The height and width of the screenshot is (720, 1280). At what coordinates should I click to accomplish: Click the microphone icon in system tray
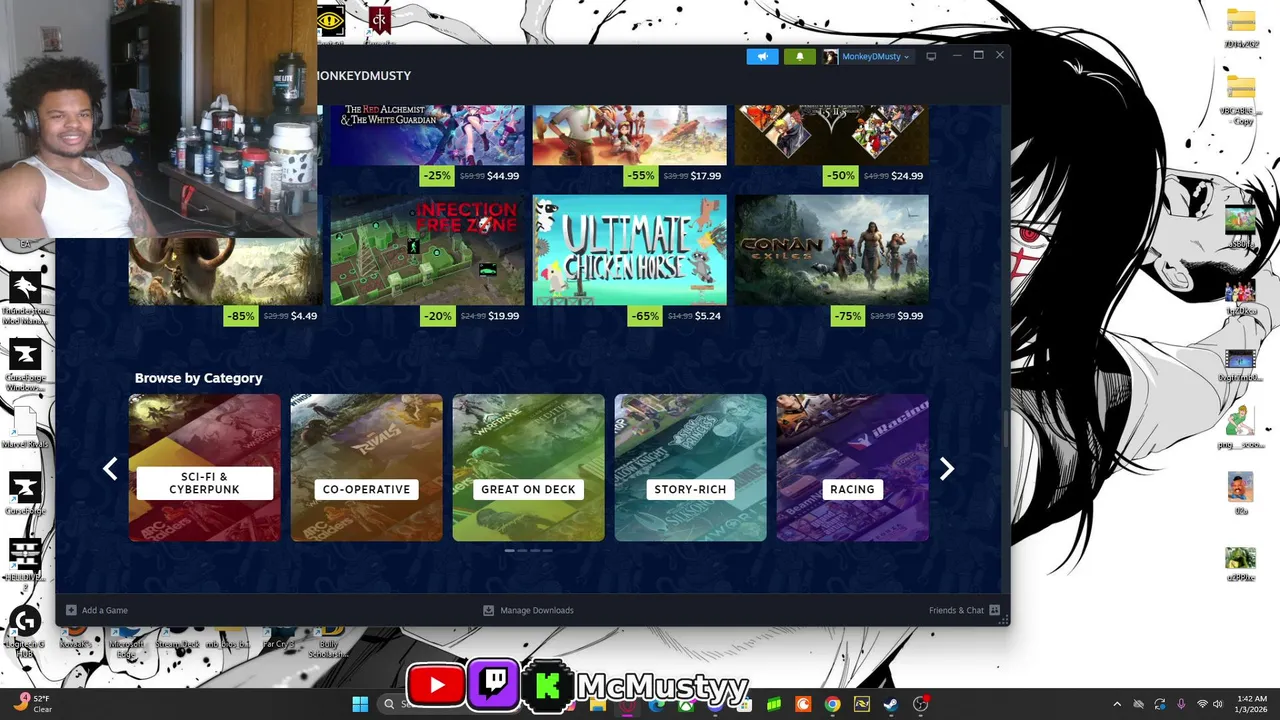(x=1181, y=704)
